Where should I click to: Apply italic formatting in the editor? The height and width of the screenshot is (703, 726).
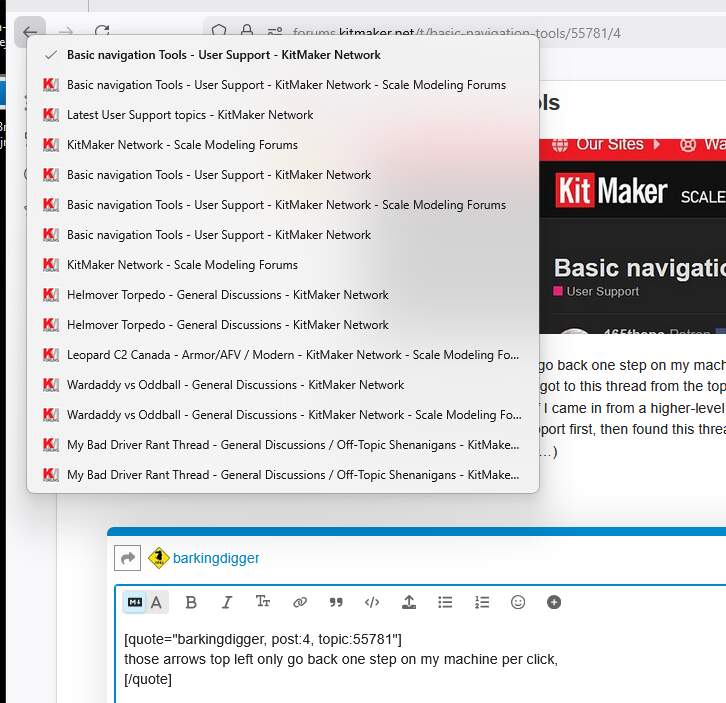click(x=227, y=602)
